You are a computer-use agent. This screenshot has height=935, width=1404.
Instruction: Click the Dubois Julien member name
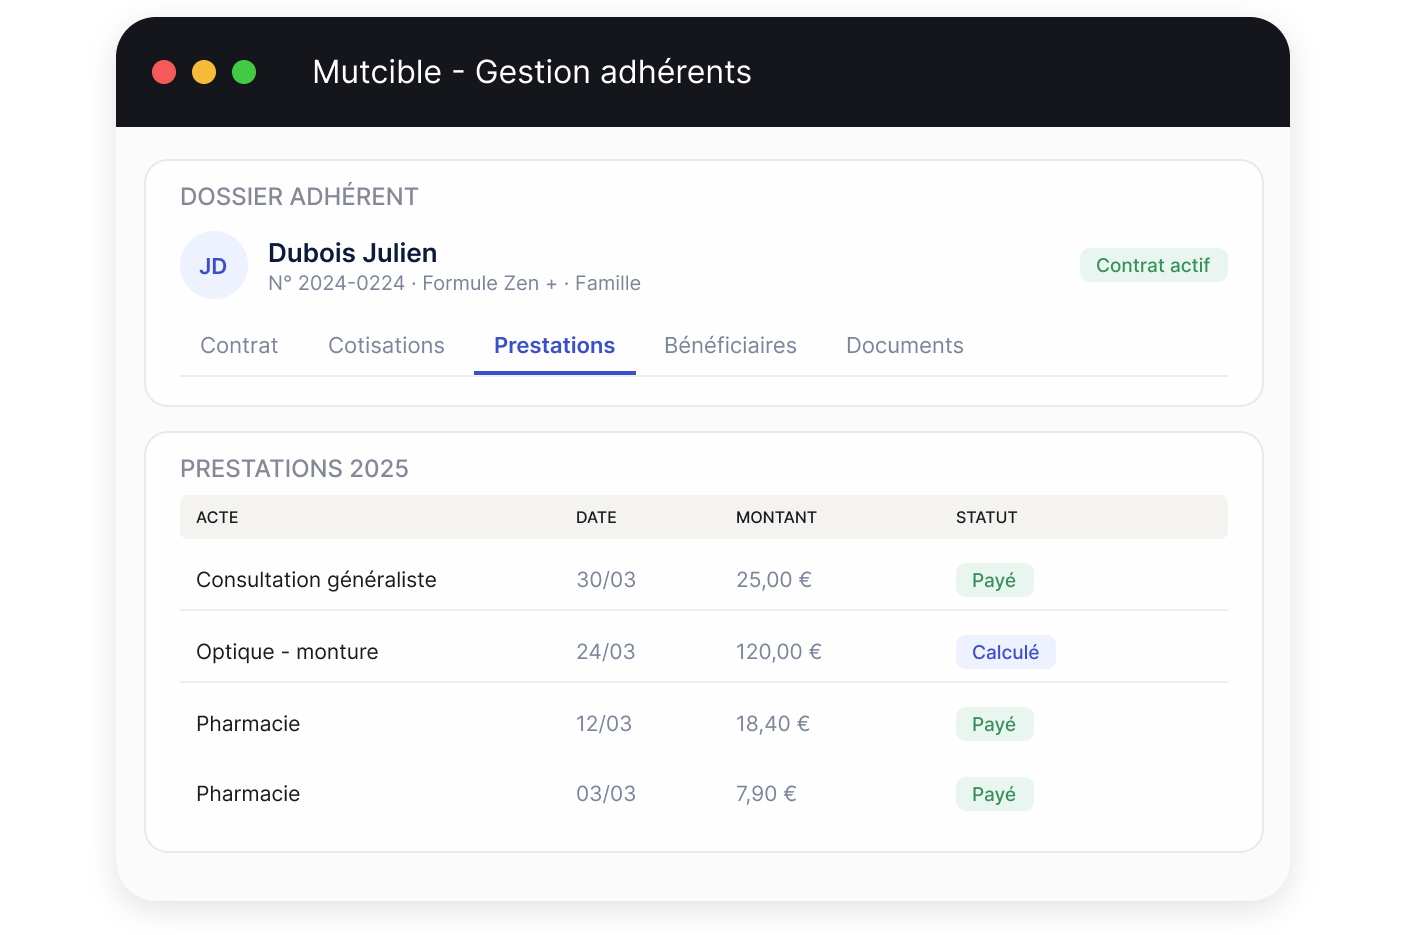coord(352,253)
